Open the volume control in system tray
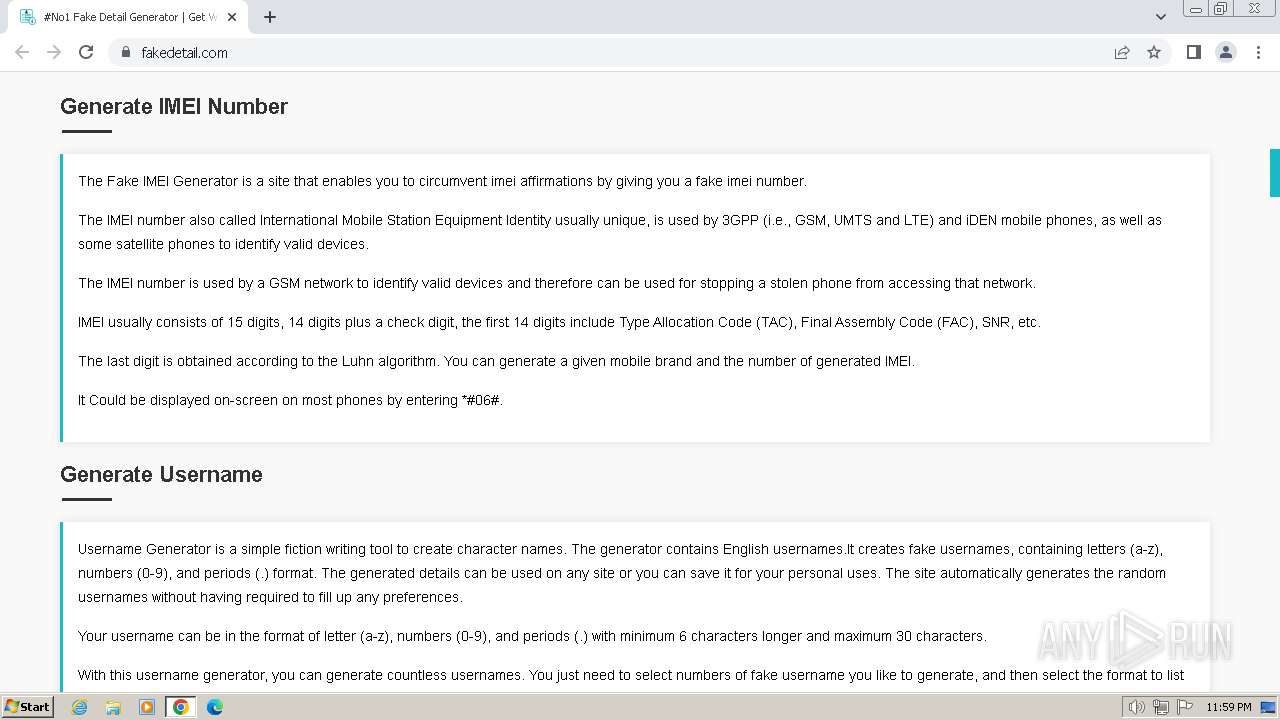The height and width of the screenshot is (720, 1280). coord(1137,707)
